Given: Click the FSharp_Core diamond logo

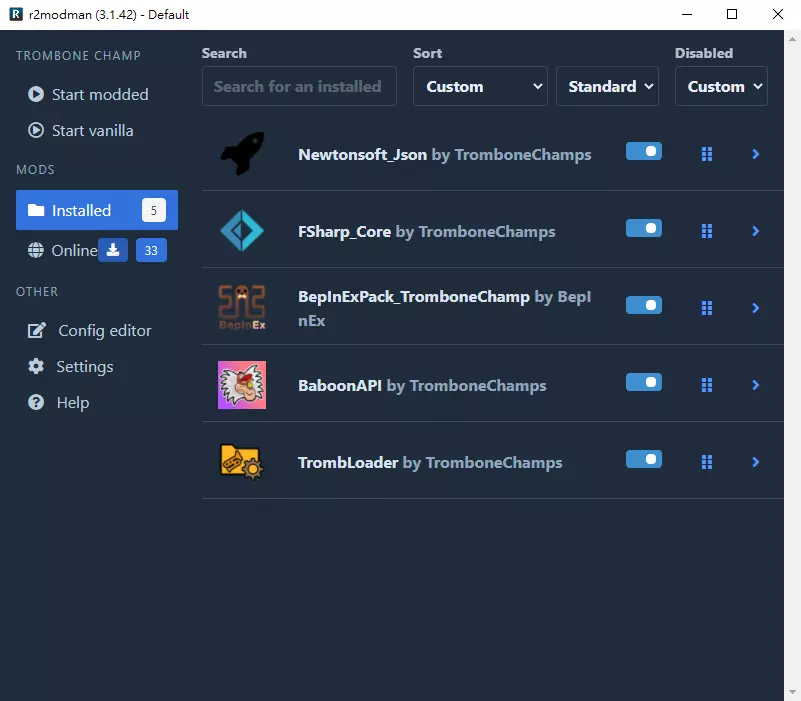Looking at the screenshot, I should 242,231.
